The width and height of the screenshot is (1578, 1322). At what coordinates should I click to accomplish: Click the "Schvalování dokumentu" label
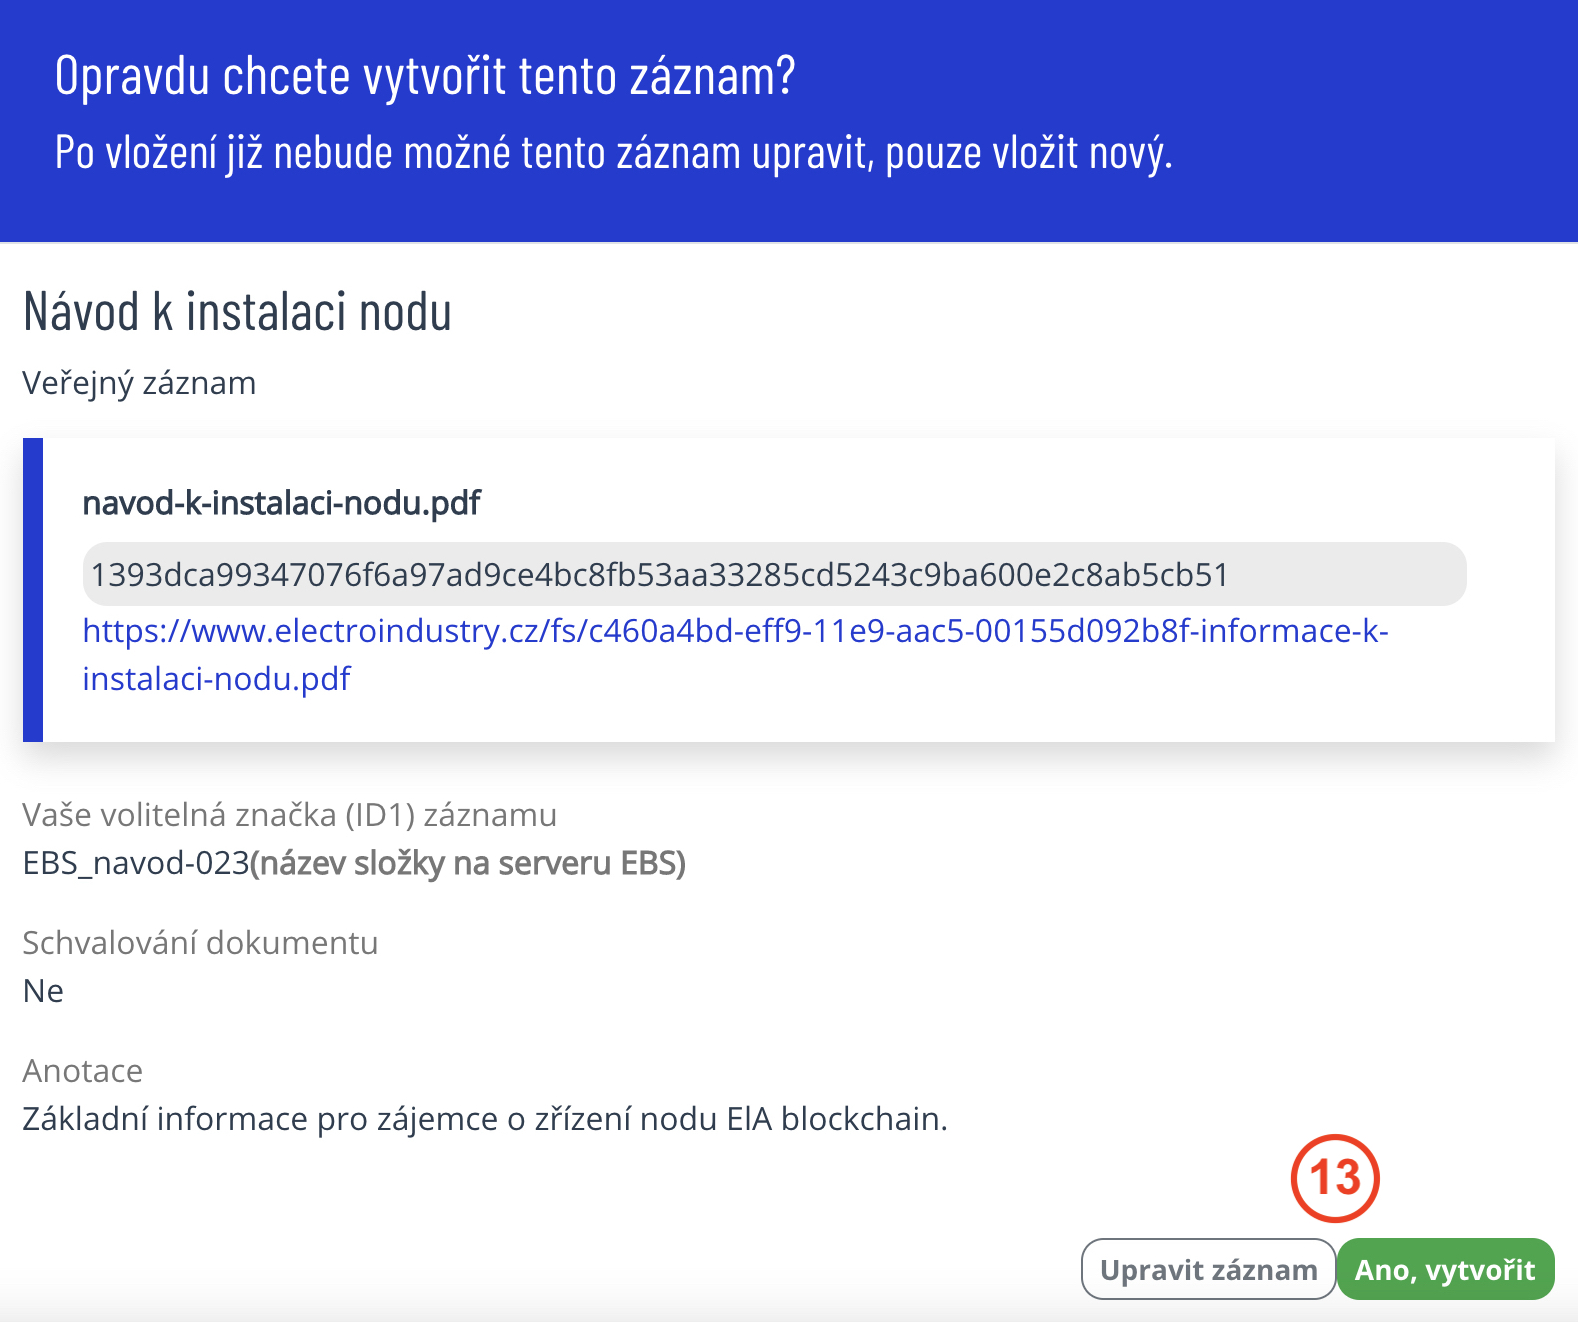200,943
